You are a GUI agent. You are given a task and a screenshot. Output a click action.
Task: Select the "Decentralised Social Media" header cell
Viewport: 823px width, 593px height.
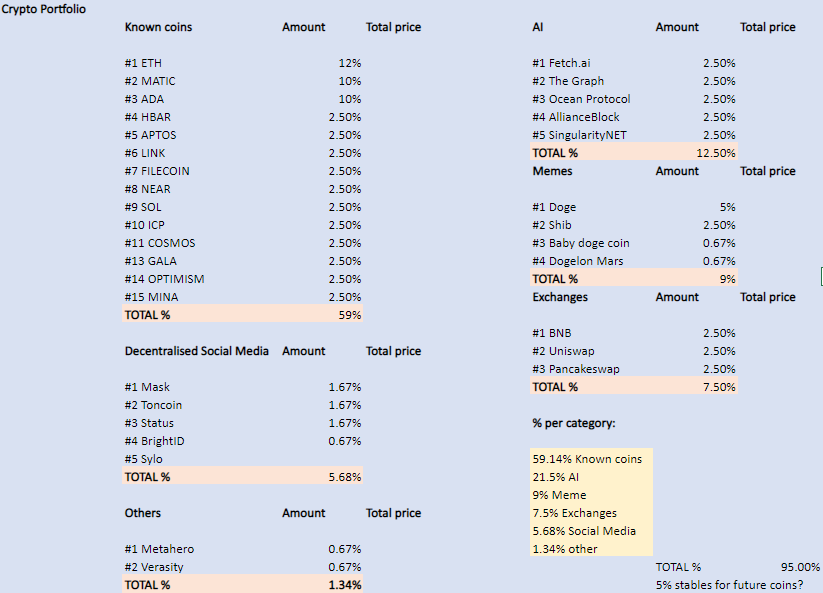click(x=196, y=351)
